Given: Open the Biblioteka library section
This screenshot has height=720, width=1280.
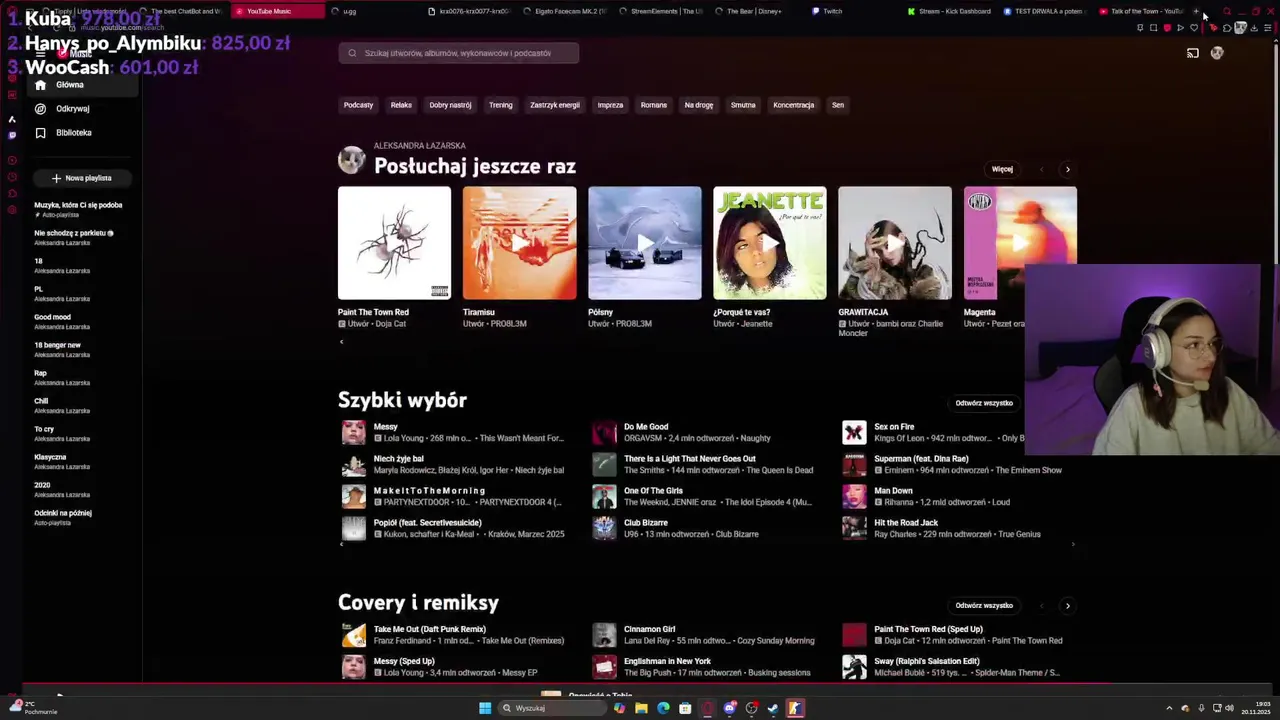Looking at the screenshot, I should (x=82, y=133).
